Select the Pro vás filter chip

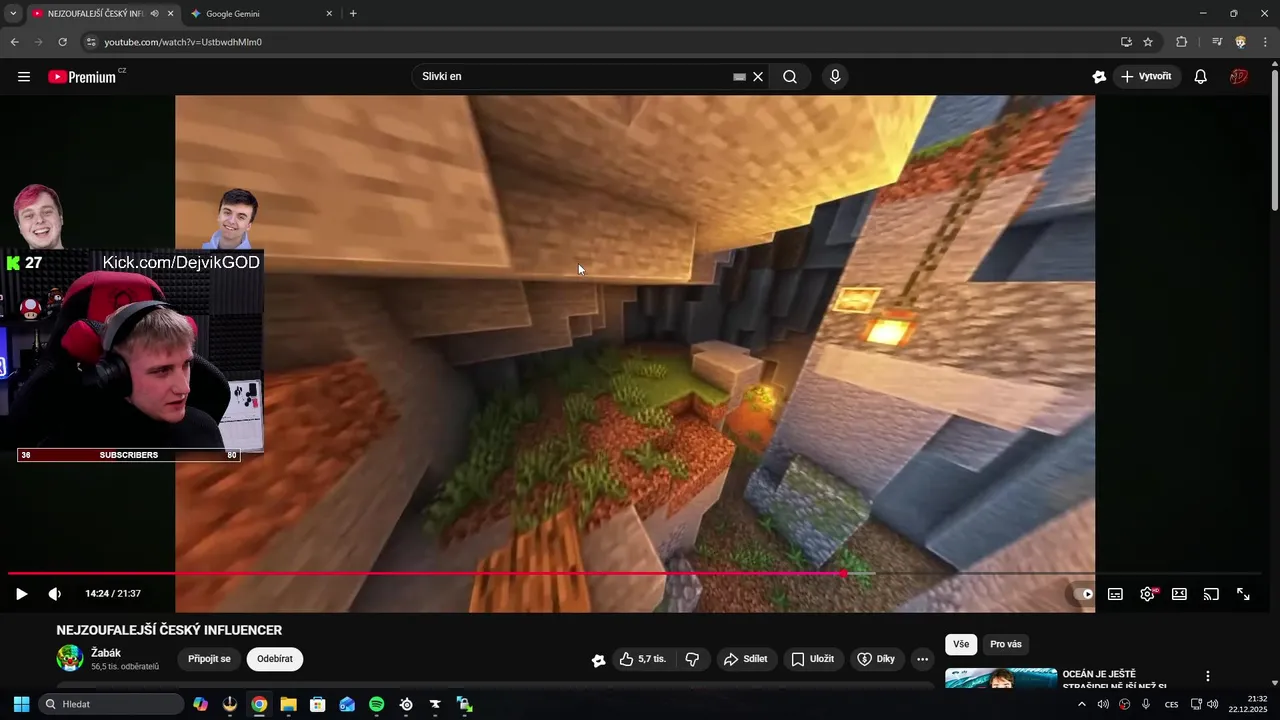click(x=1005, y=645)
